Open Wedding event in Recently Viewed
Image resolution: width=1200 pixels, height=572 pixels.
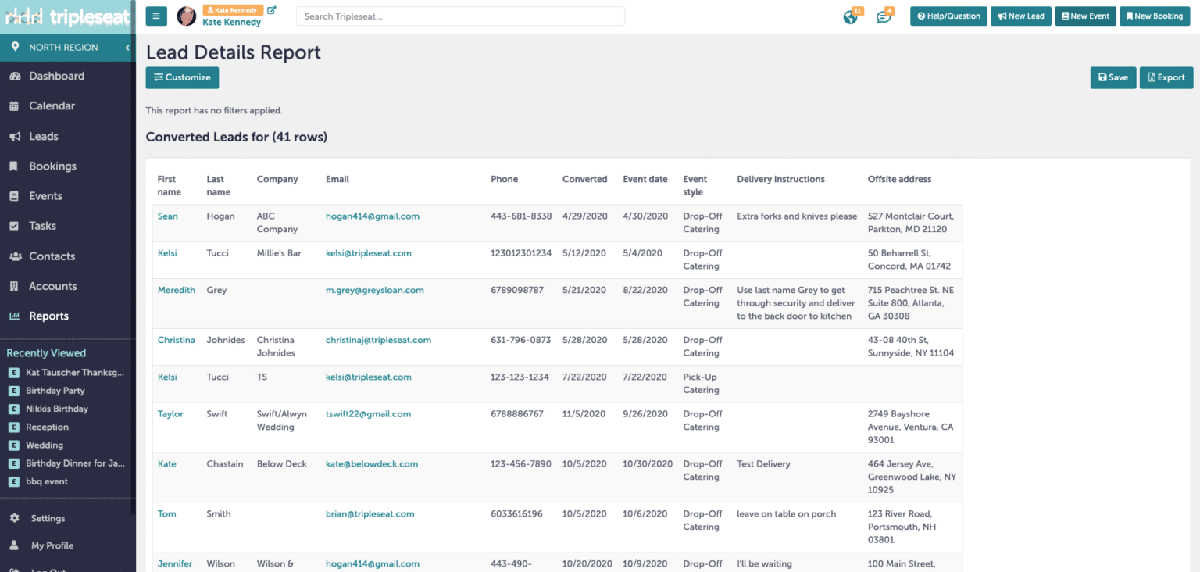(x=44, y=445)
